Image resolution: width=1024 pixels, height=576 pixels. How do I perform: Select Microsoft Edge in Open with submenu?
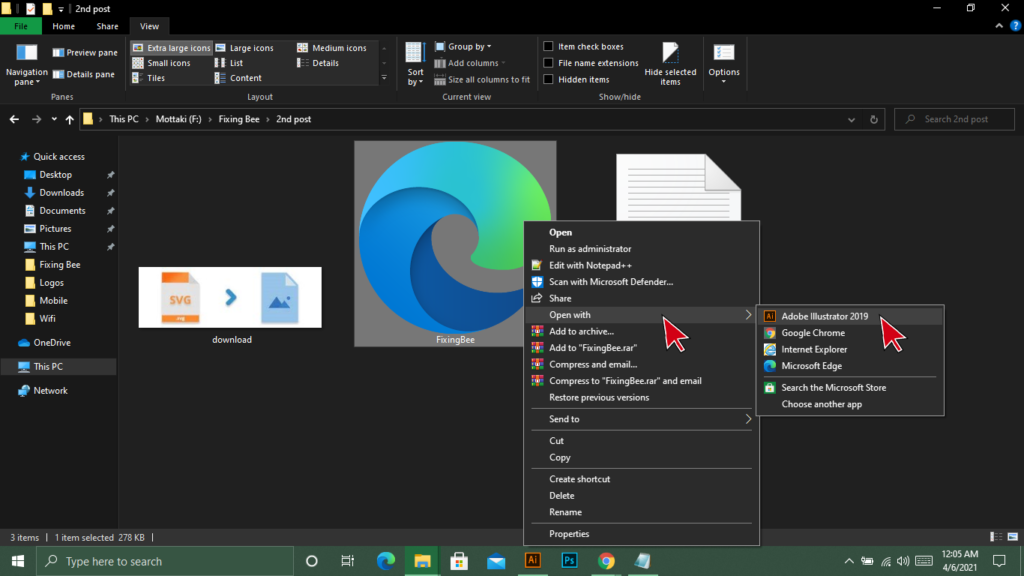(850, 366)
